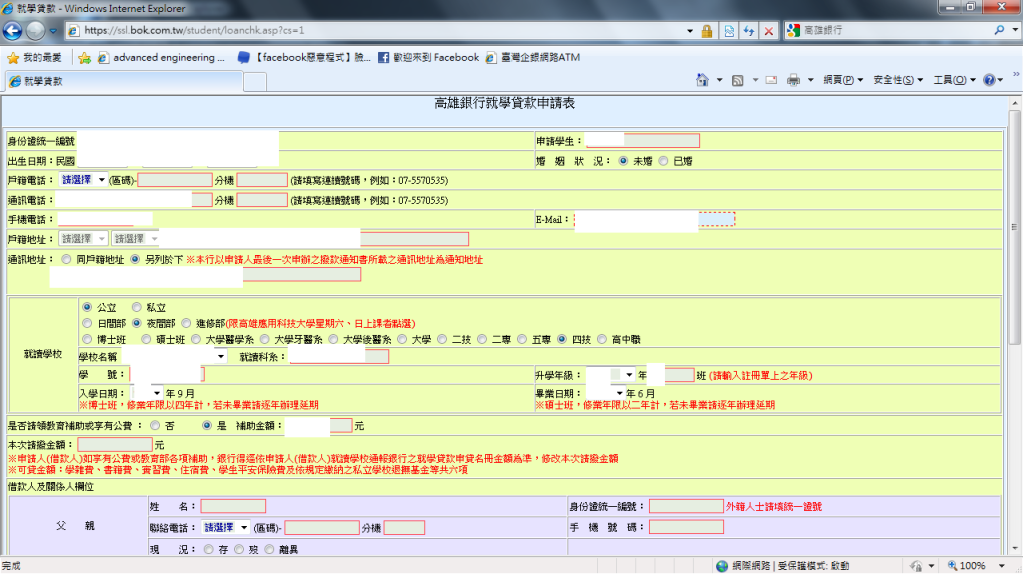Select 私立 school type radio
The image size is (1023, 574).
[136, 307]
